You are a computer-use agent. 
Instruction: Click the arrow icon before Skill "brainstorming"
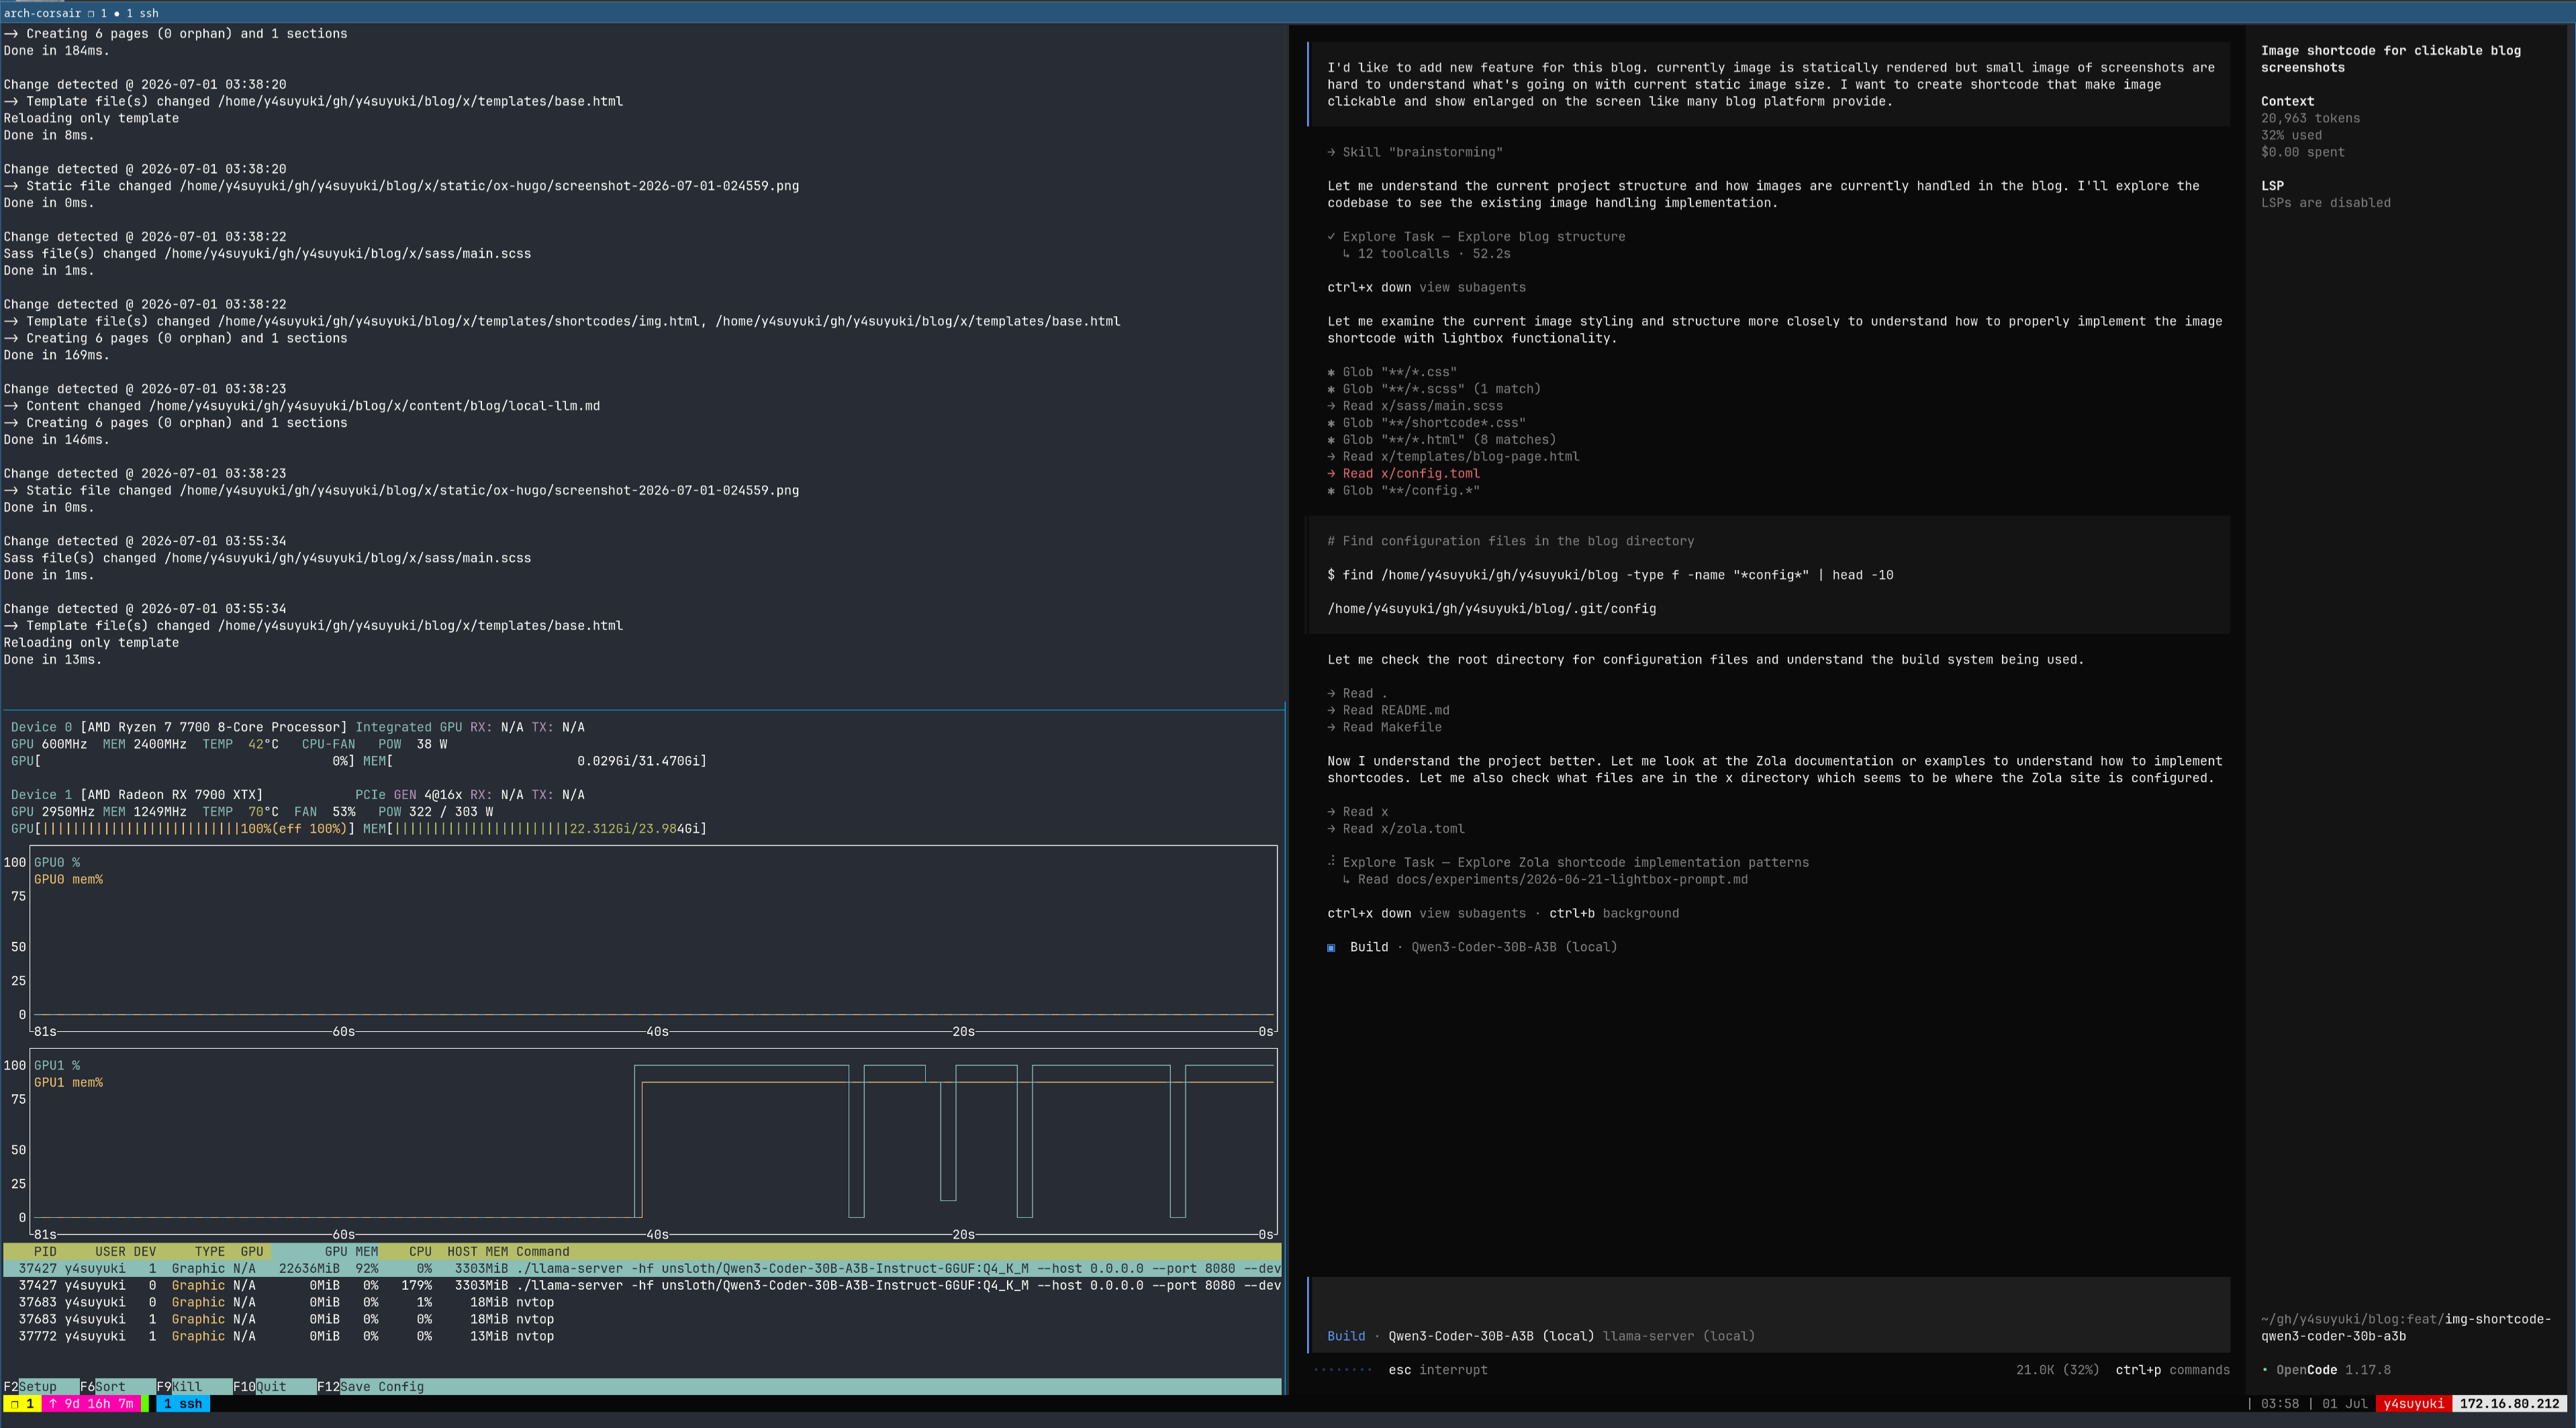tap(1331, 152)
